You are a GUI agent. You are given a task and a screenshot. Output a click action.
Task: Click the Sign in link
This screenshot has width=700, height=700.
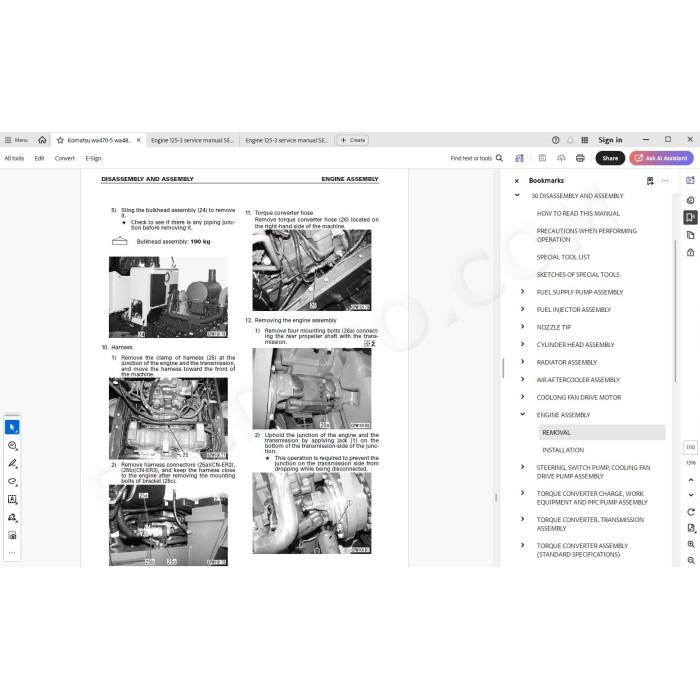[x=610, y=140]
